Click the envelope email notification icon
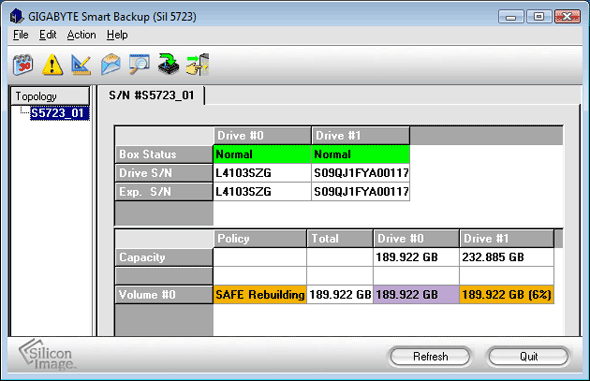The width and height of the screenshot is (590, 381). click(111, 64)
